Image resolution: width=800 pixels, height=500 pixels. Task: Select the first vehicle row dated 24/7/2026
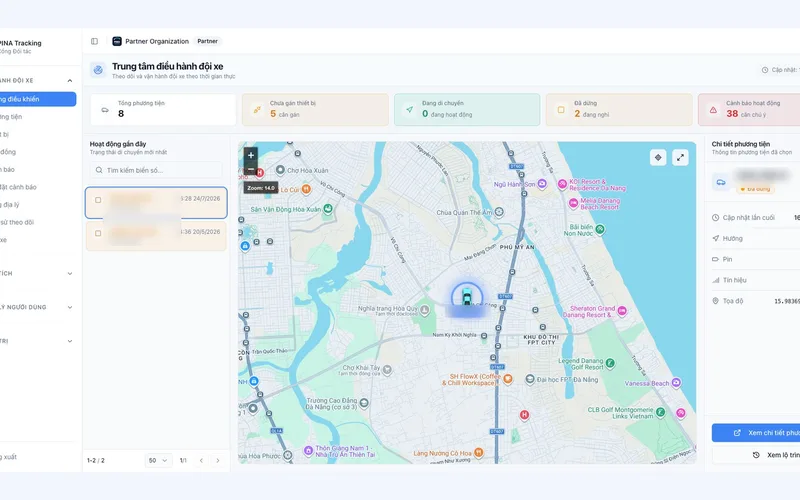coord(156,203)
